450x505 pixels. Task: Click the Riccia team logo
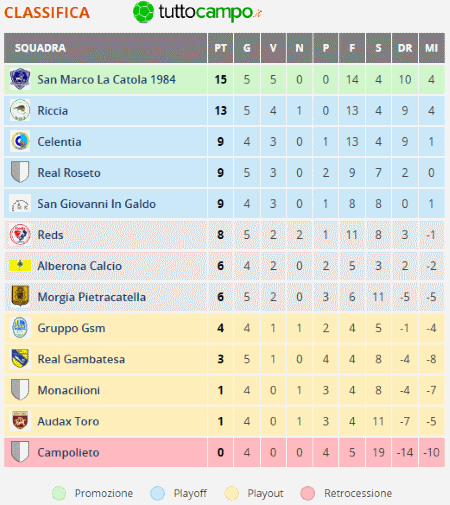click(x=20, y=110)
